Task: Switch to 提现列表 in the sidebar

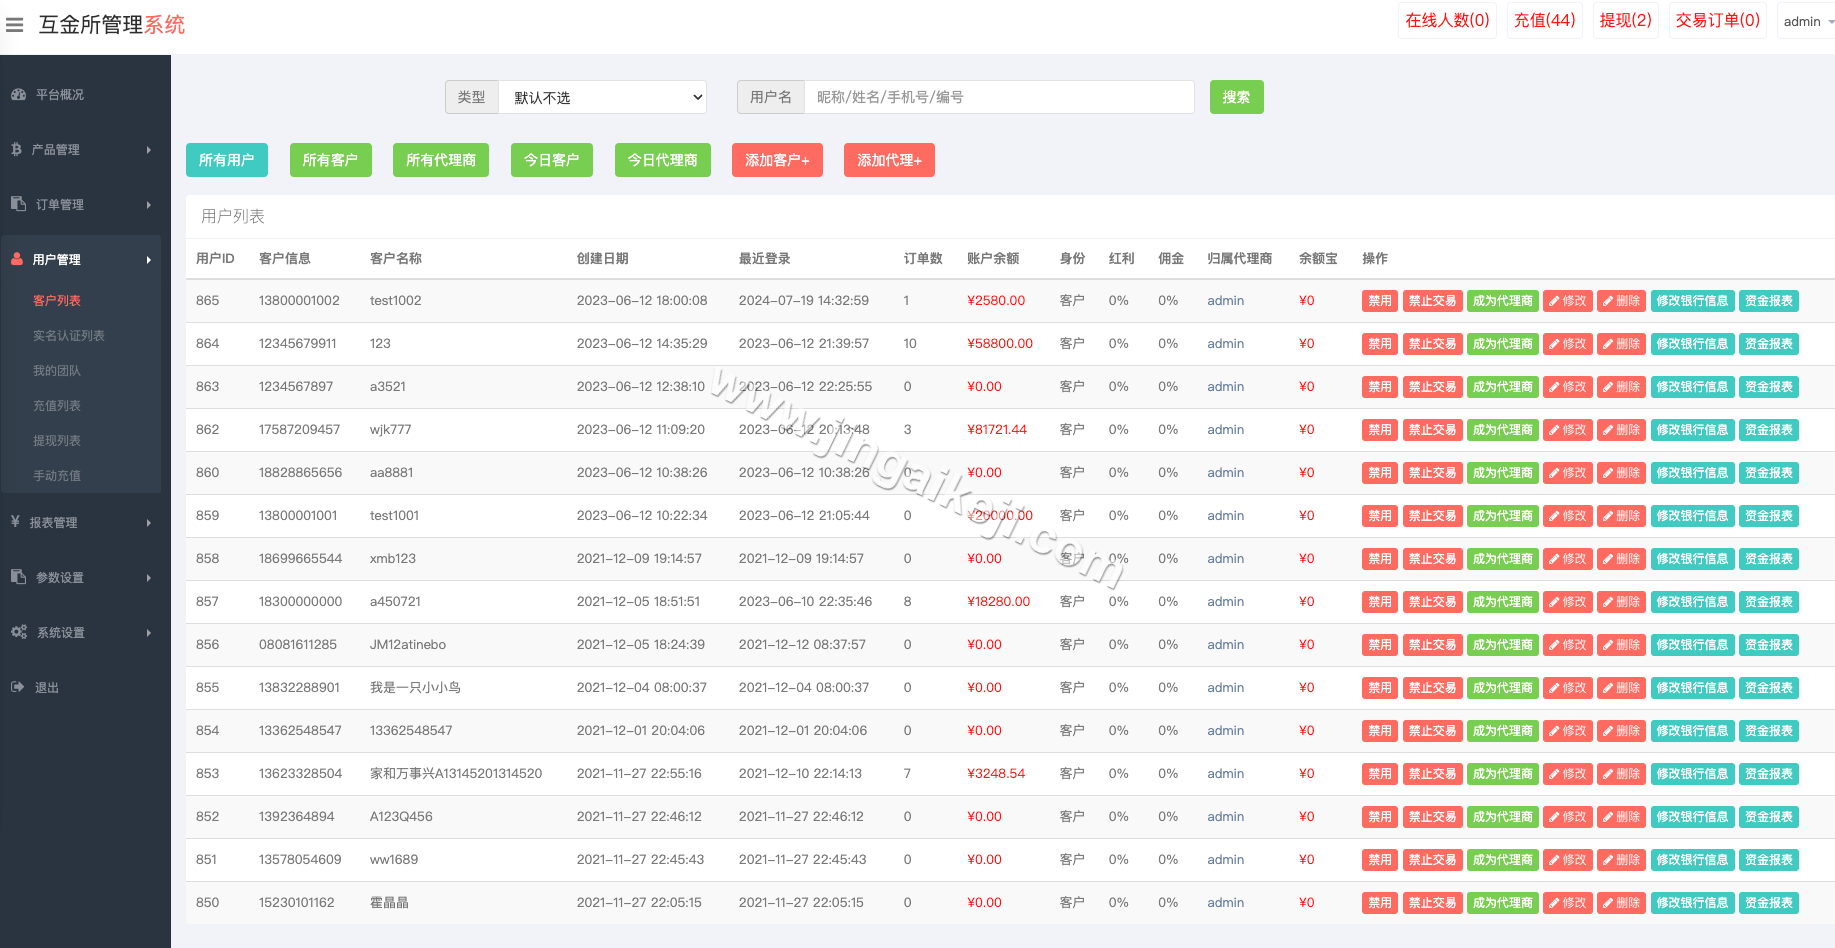Action: [x=57, y=440]
